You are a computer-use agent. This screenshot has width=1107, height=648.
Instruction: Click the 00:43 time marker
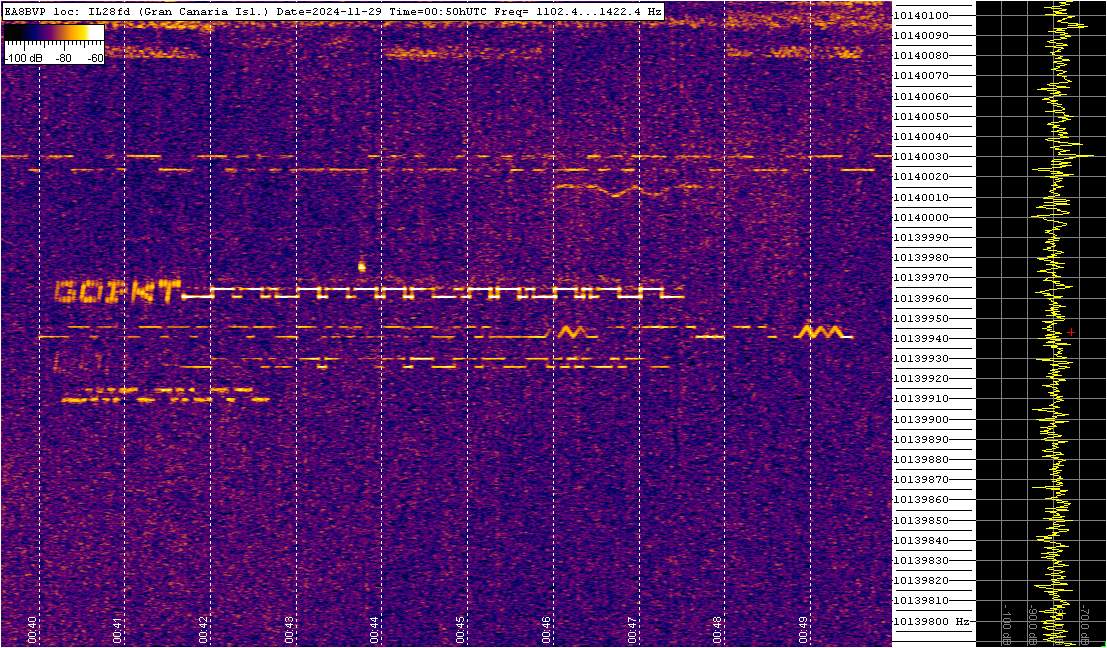coord(289,628)
